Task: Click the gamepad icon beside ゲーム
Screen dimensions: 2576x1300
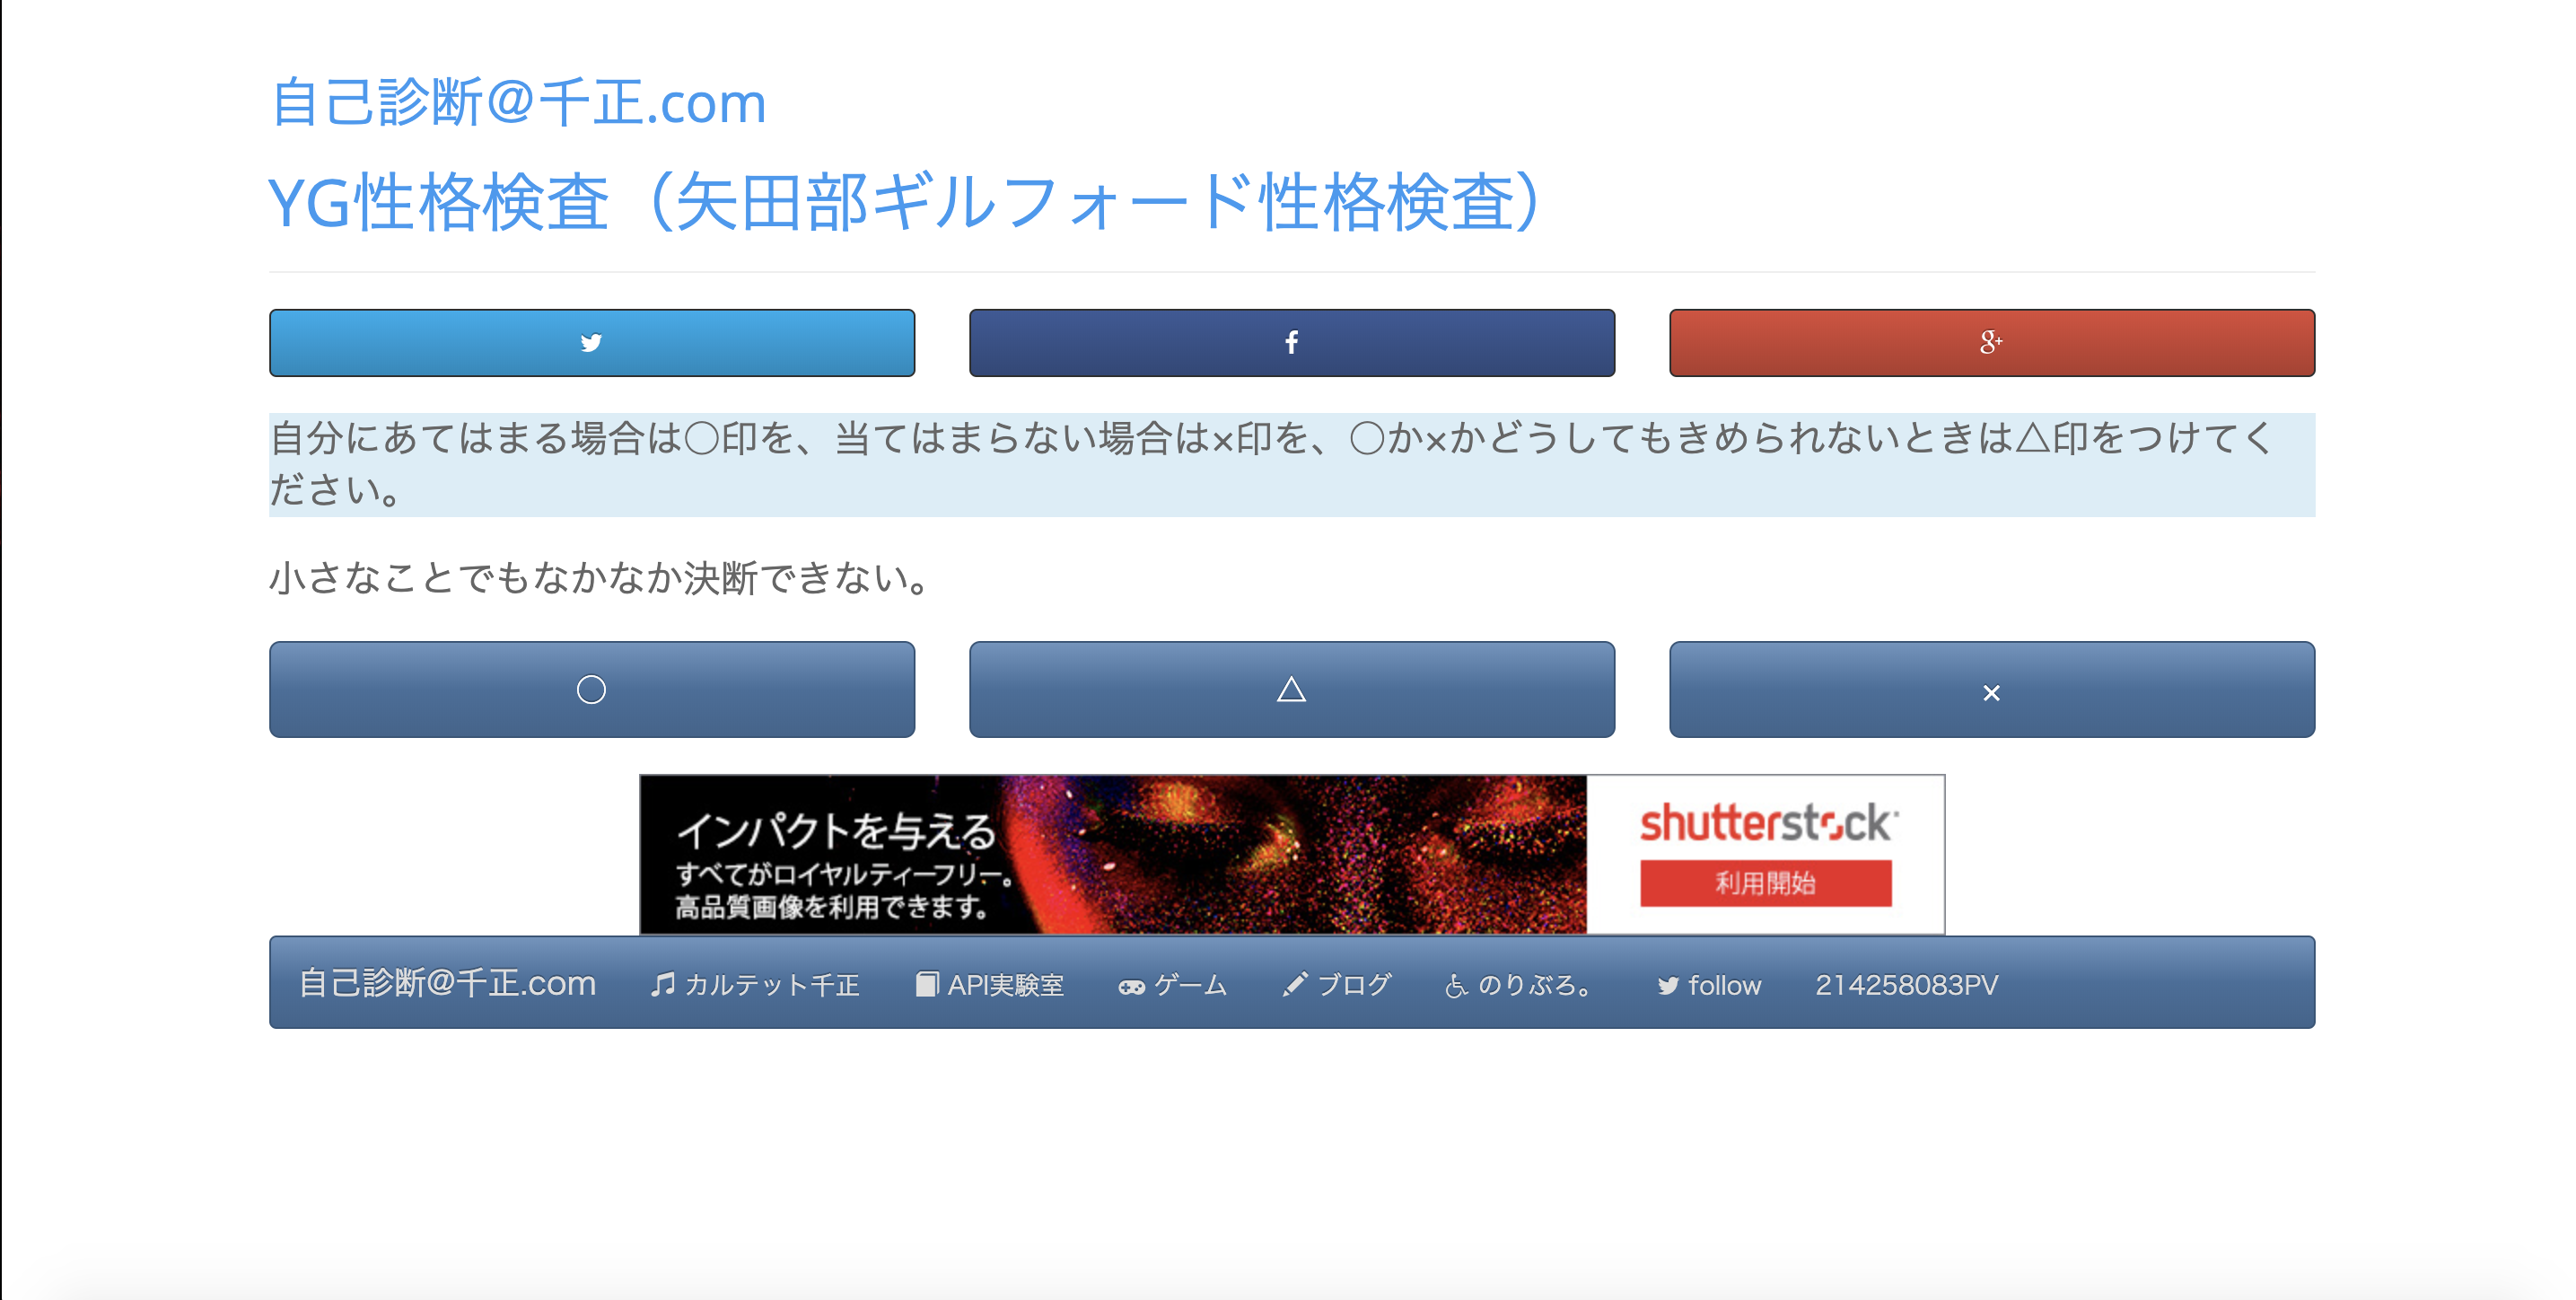Action: click(x=1131, y=987)
